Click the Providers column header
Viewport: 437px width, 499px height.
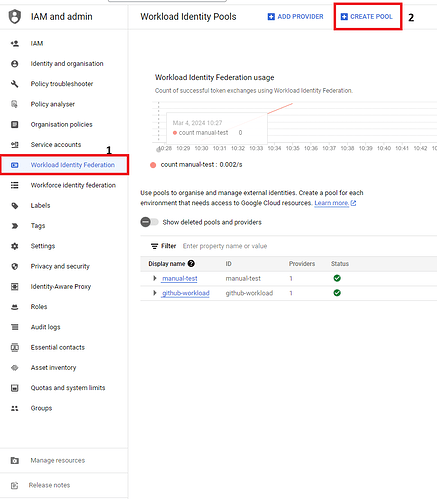pos(302,264)
